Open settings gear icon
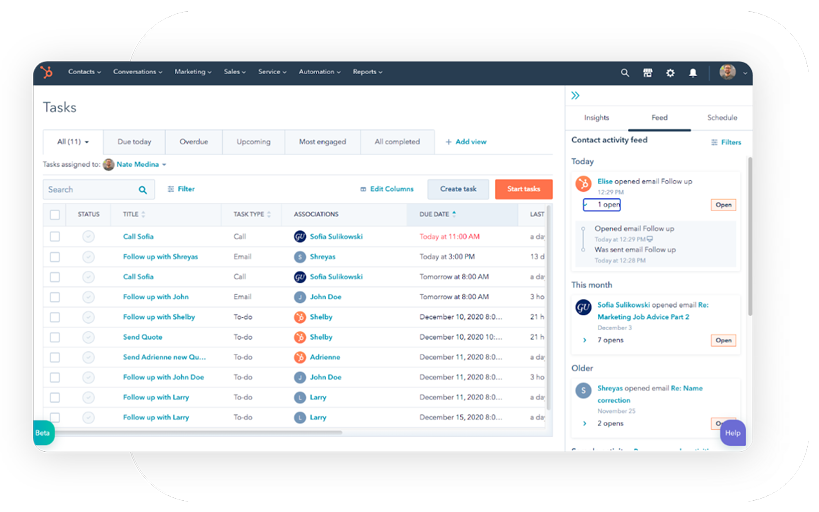819x512 pixels. click(x=670, y=73)
